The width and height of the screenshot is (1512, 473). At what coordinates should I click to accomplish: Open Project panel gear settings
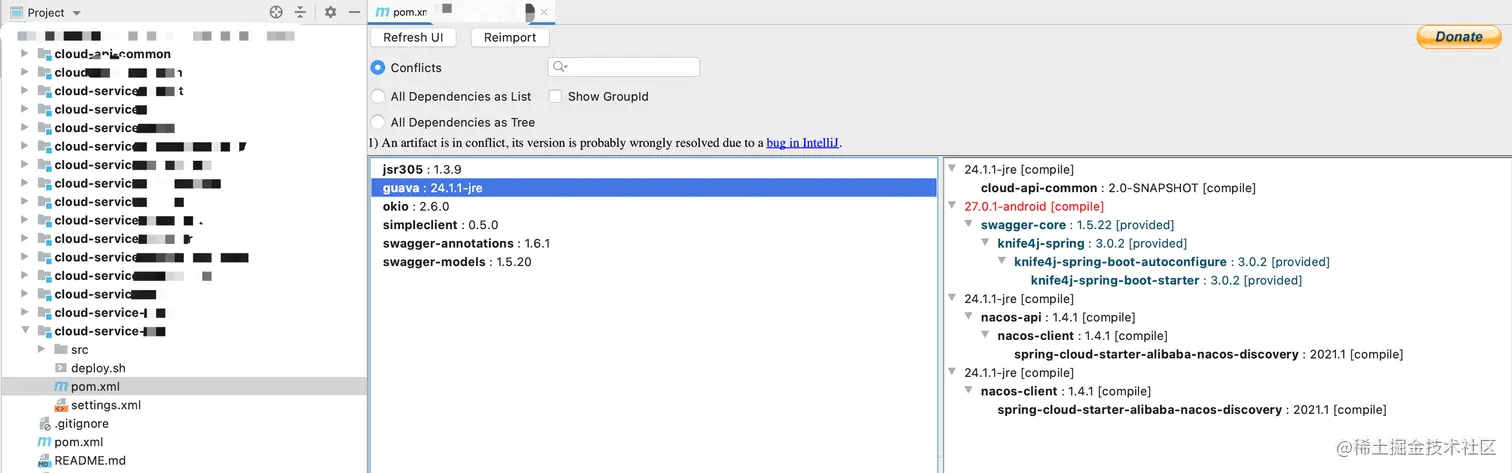(331, 12)
